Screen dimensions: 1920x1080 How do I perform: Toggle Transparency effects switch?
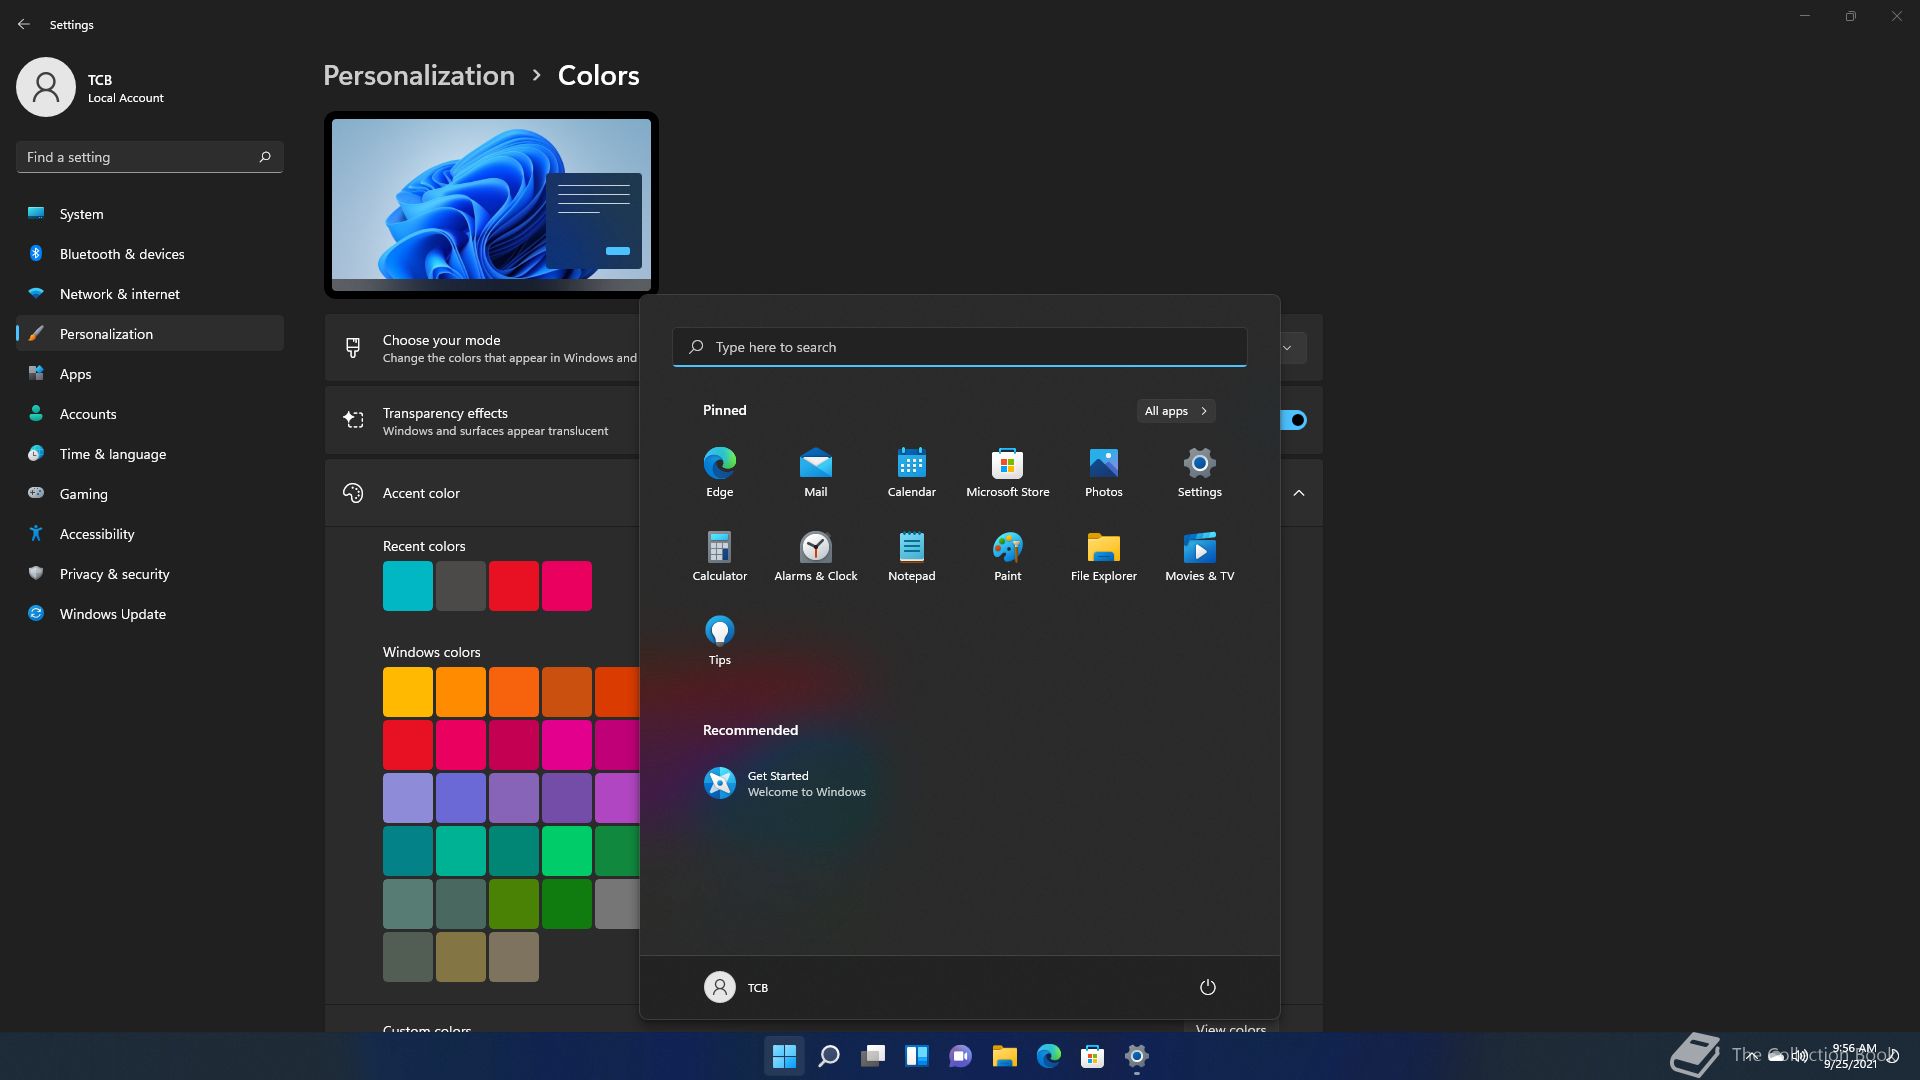1293,420
